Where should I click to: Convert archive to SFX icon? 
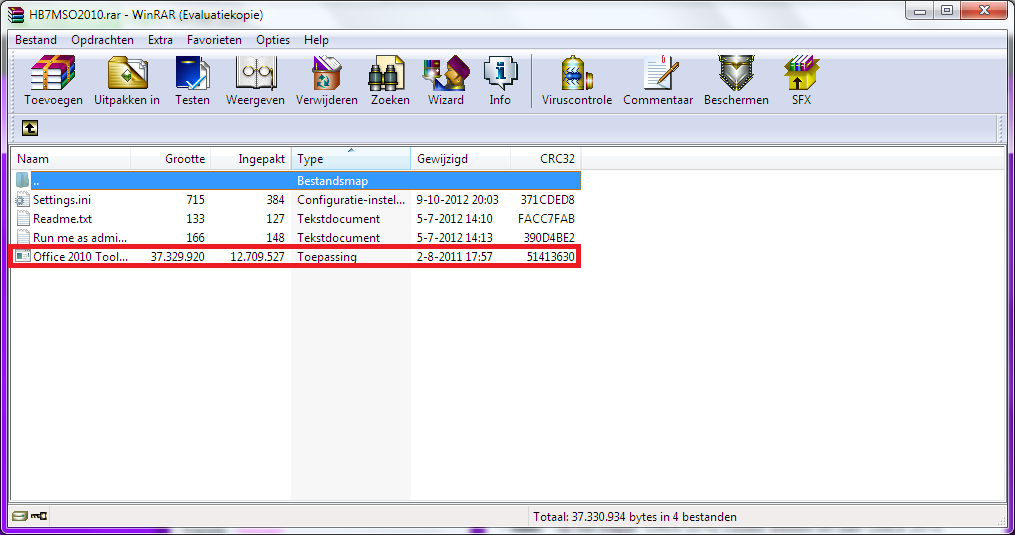click(x=801, y=73)
